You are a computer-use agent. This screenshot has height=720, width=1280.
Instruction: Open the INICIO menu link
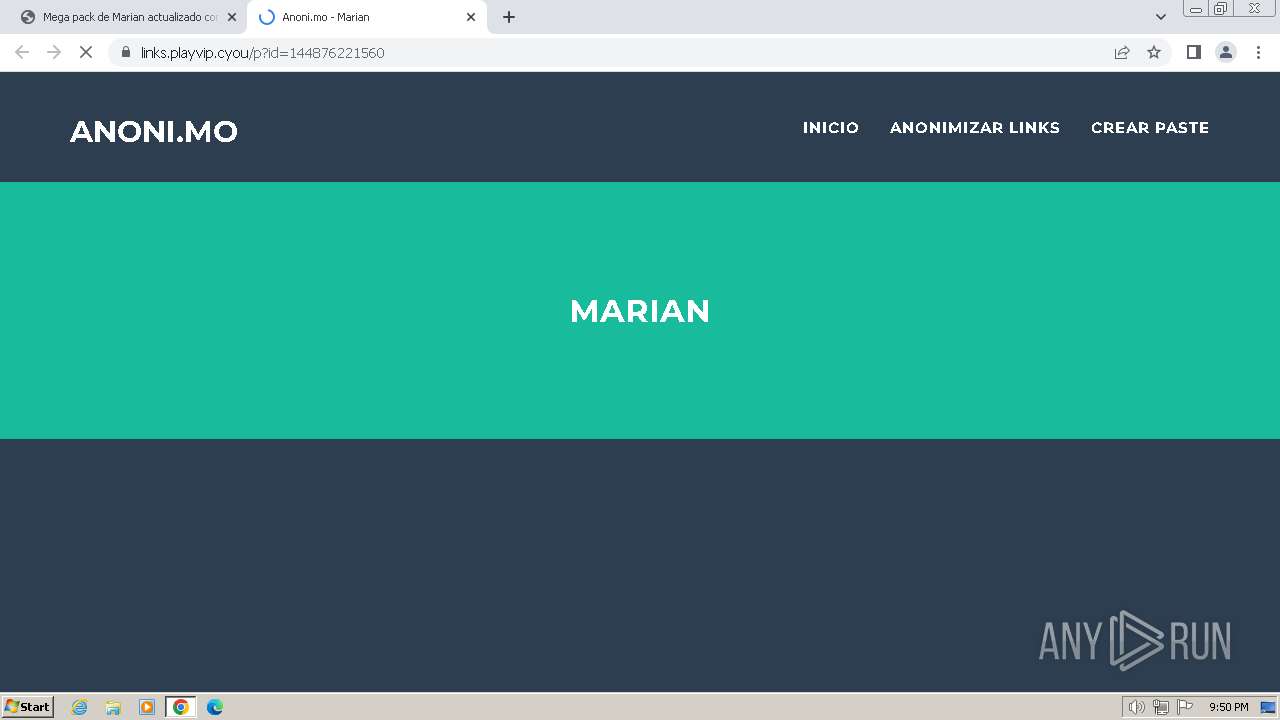click(831, 127)
